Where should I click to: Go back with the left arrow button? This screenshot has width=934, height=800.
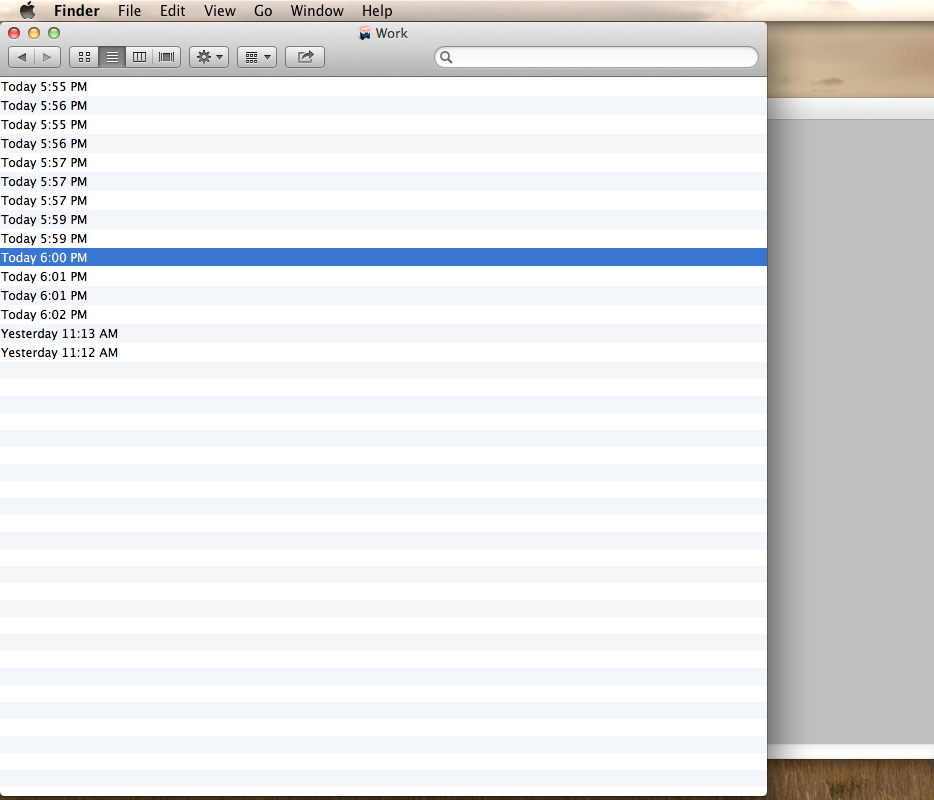pos(21,57)
